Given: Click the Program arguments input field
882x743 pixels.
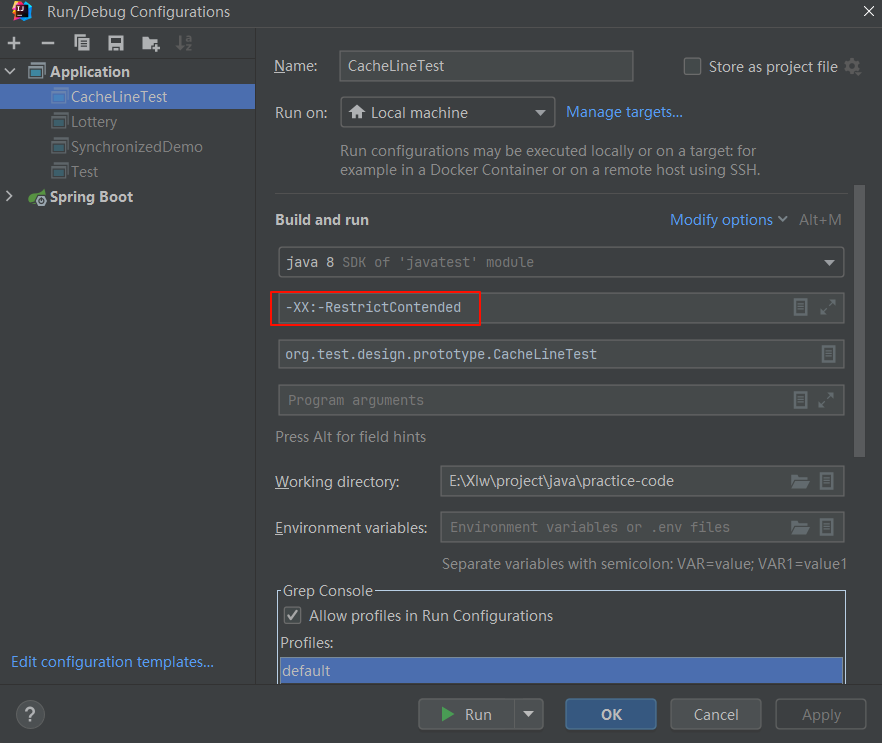Looking at the screenshot, I should tap(530, 400).
